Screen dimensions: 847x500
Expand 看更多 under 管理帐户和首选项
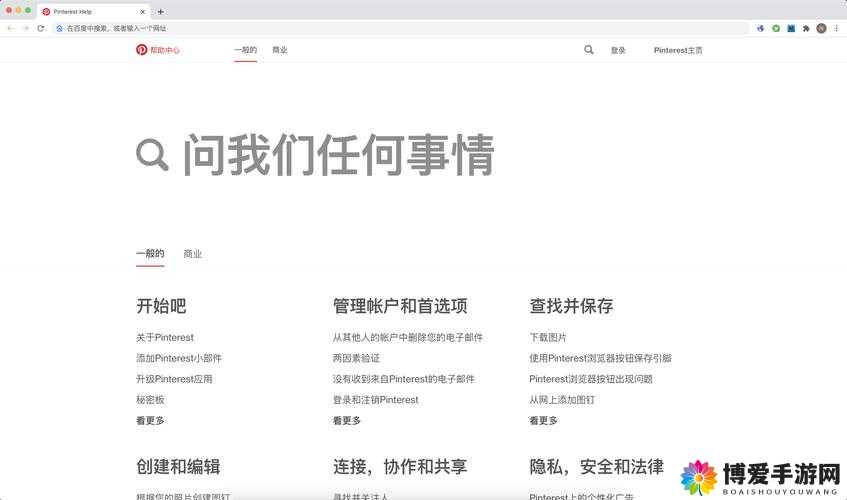(x=347, y=421)
